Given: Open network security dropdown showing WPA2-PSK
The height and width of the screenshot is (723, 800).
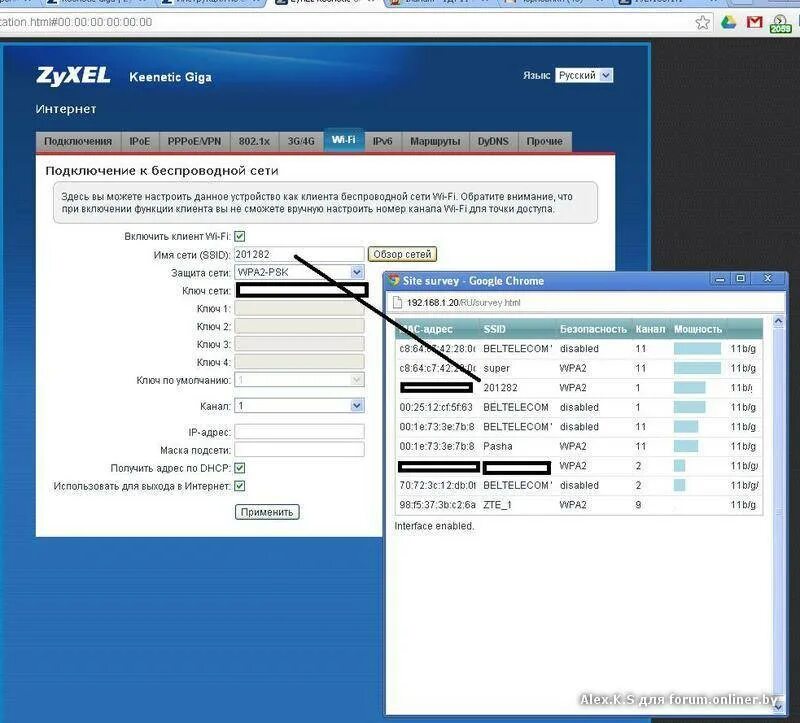Looking at the screenshot, I should click(299, 272).
